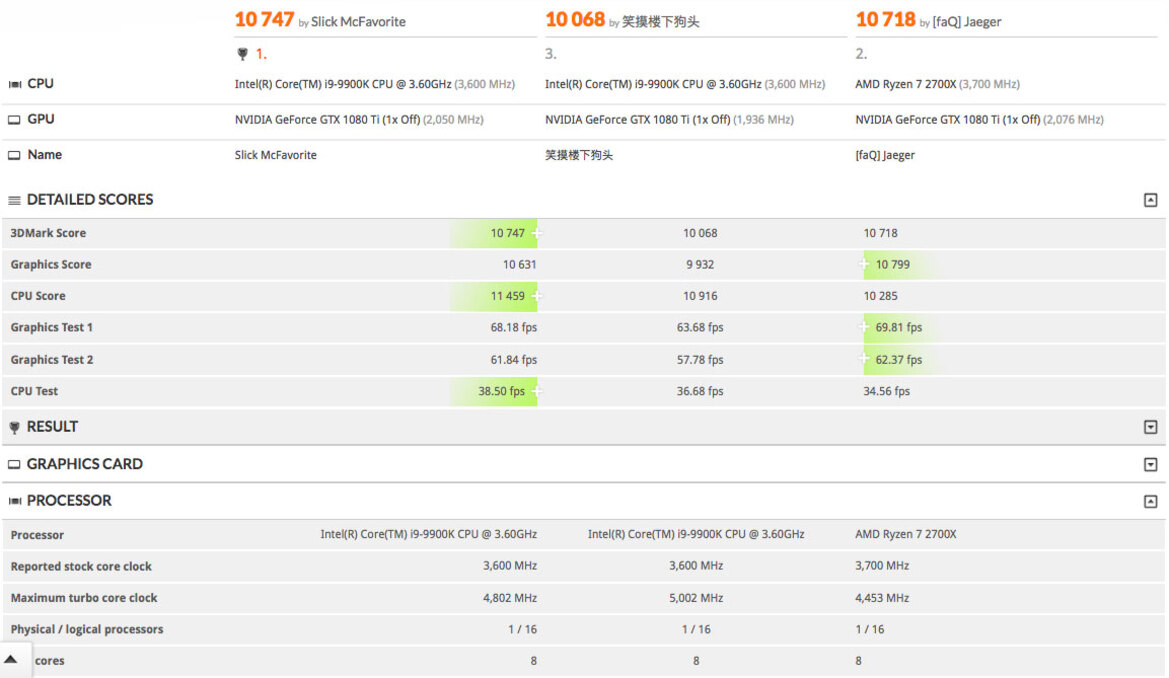Click the Result heading
The image size is (1169, 678).
tap(52, 427)
